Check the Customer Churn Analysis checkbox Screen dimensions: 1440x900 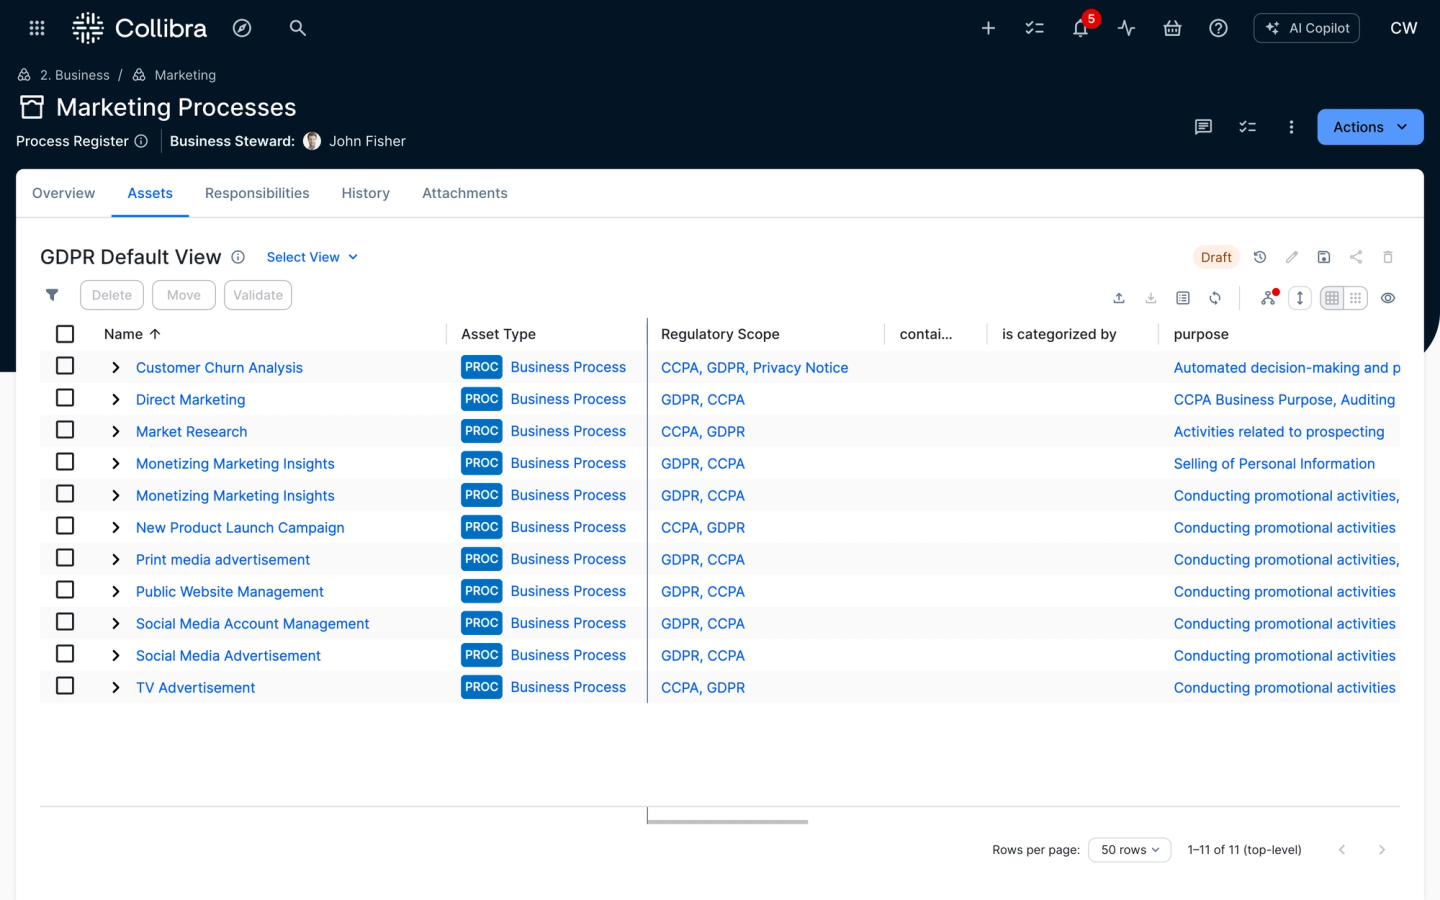click(65, 366)
